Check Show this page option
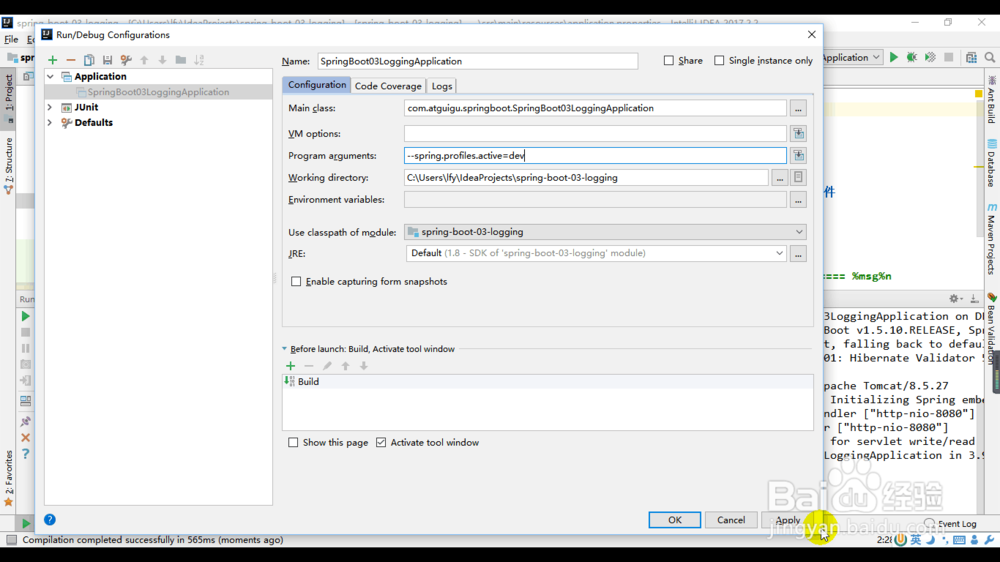This screenshot has width=1000, height=562. tap(293, 442)
